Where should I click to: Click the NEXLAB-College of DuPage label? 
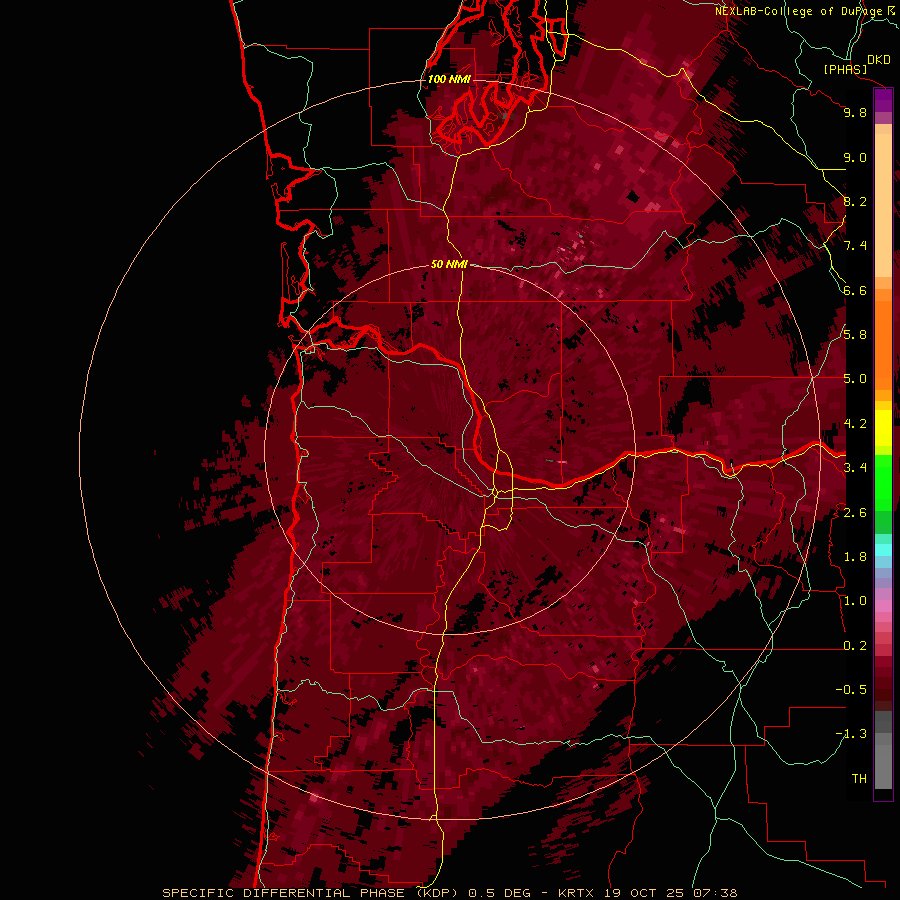coord(798,11)
